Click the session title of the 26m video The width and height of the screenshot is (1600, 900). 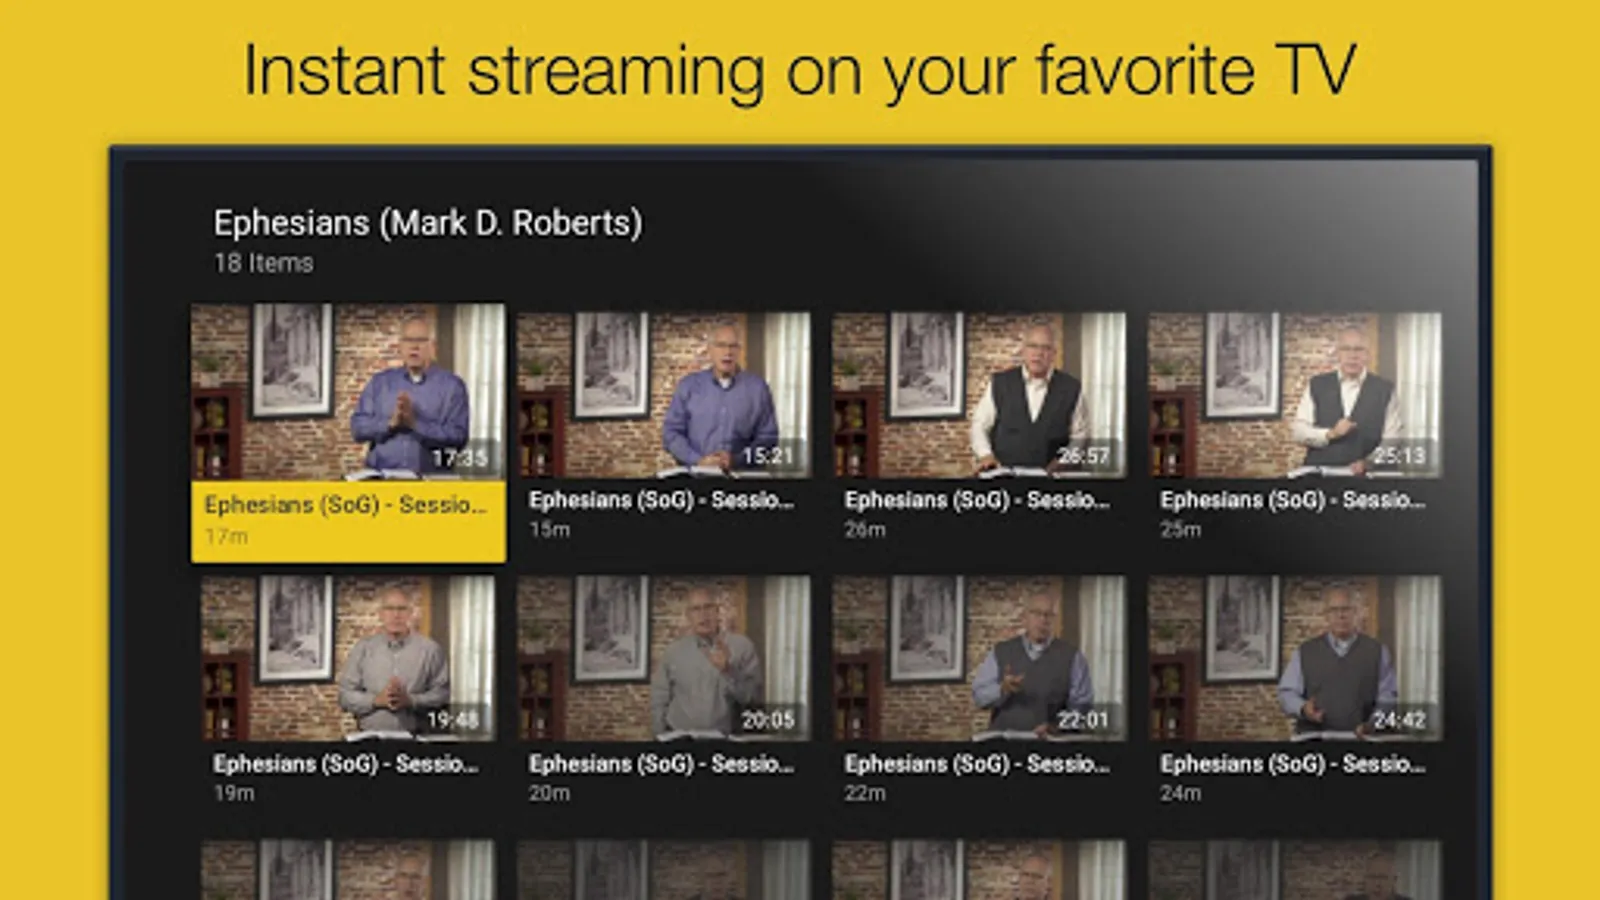tap(977, 500)
